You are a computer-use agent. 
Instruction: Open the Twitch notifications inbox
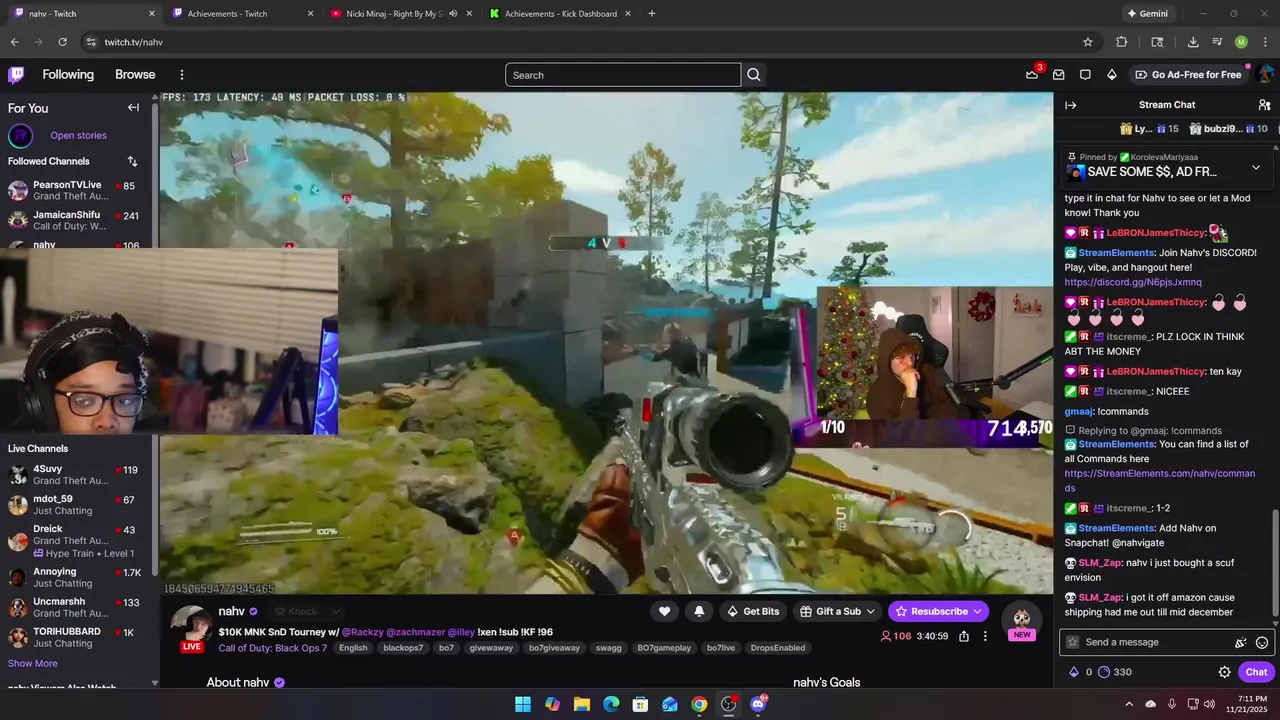click(x=1058, y=75)
